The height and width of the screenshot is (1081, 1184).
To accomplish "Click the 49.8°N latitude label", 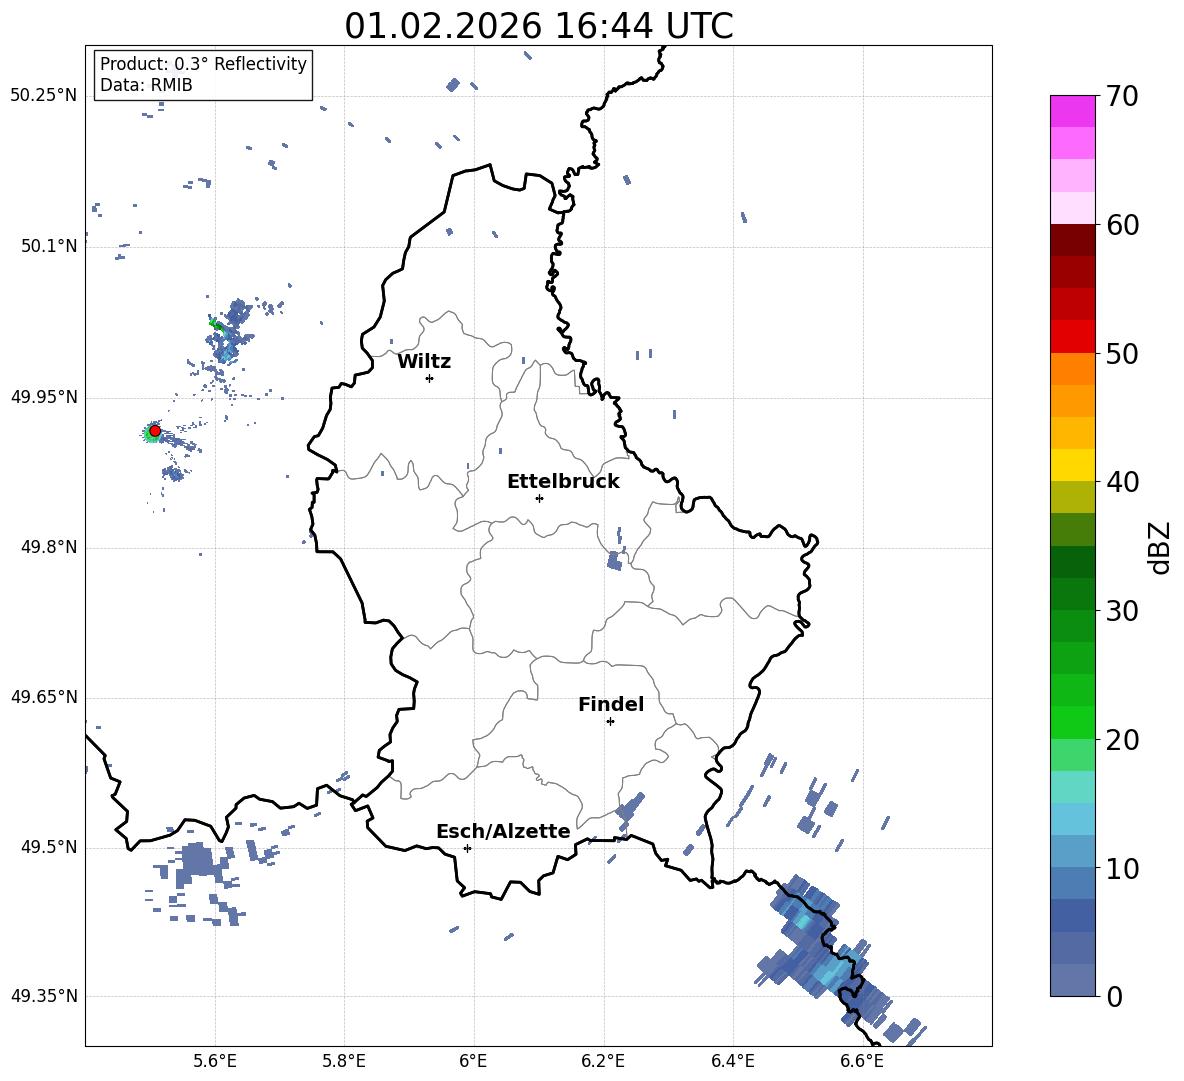I will [x=49, y=547].
